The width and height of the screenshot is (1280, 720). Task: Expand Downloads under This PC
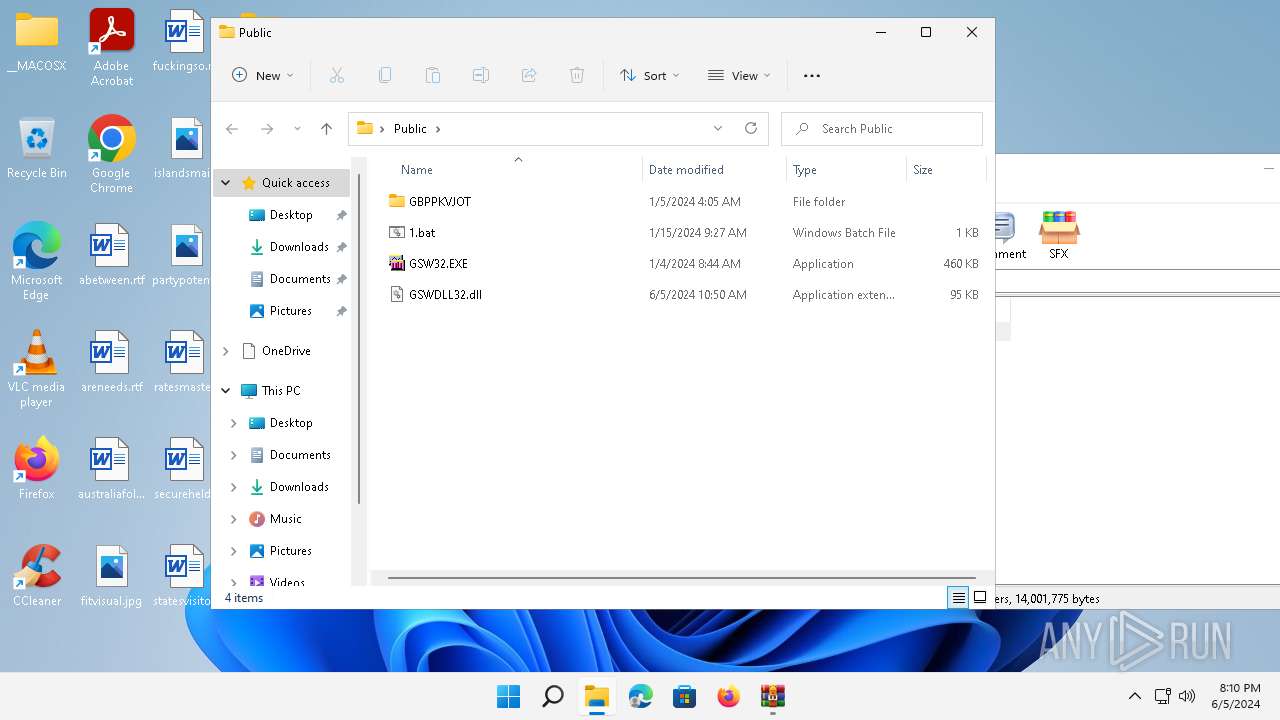coord(234,487)
